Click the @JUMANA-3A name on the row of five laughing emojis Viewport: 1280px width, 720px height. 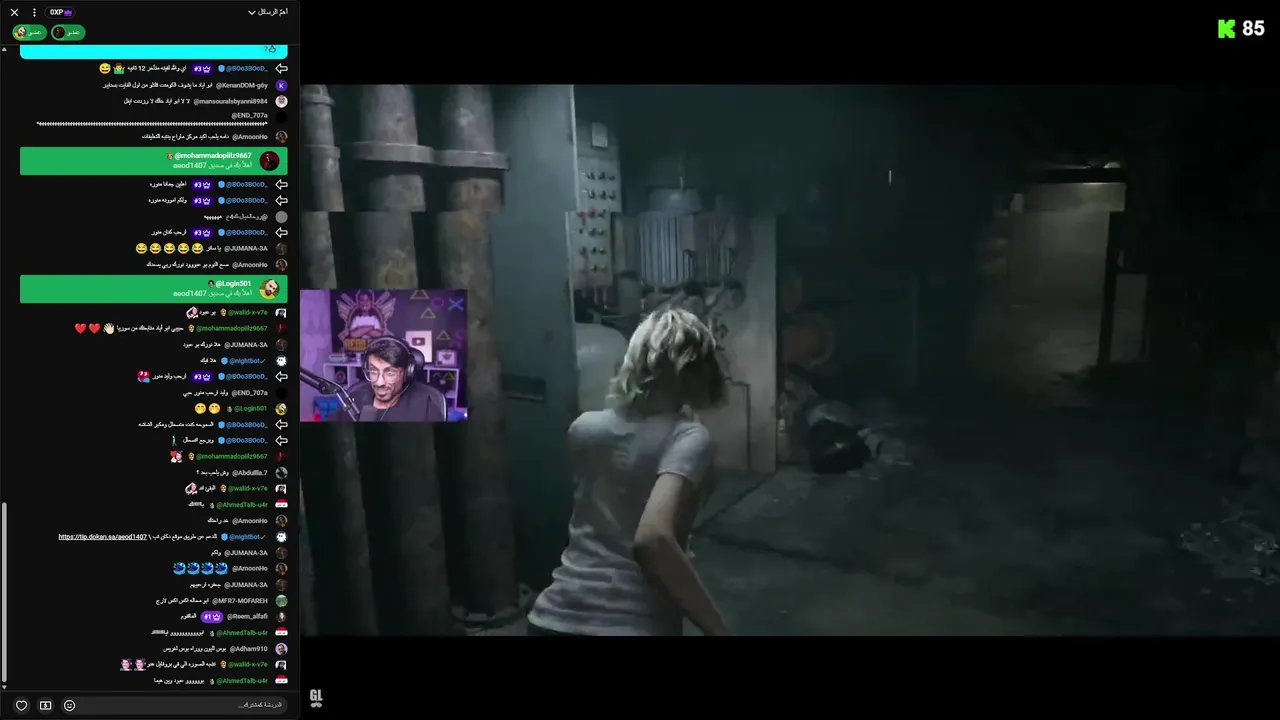pyautogui.click(x=245, y=248)
